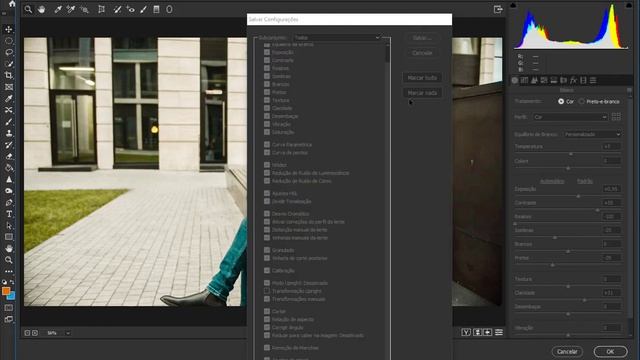Open the preview preferences menu icon

(x=499, y=332)
